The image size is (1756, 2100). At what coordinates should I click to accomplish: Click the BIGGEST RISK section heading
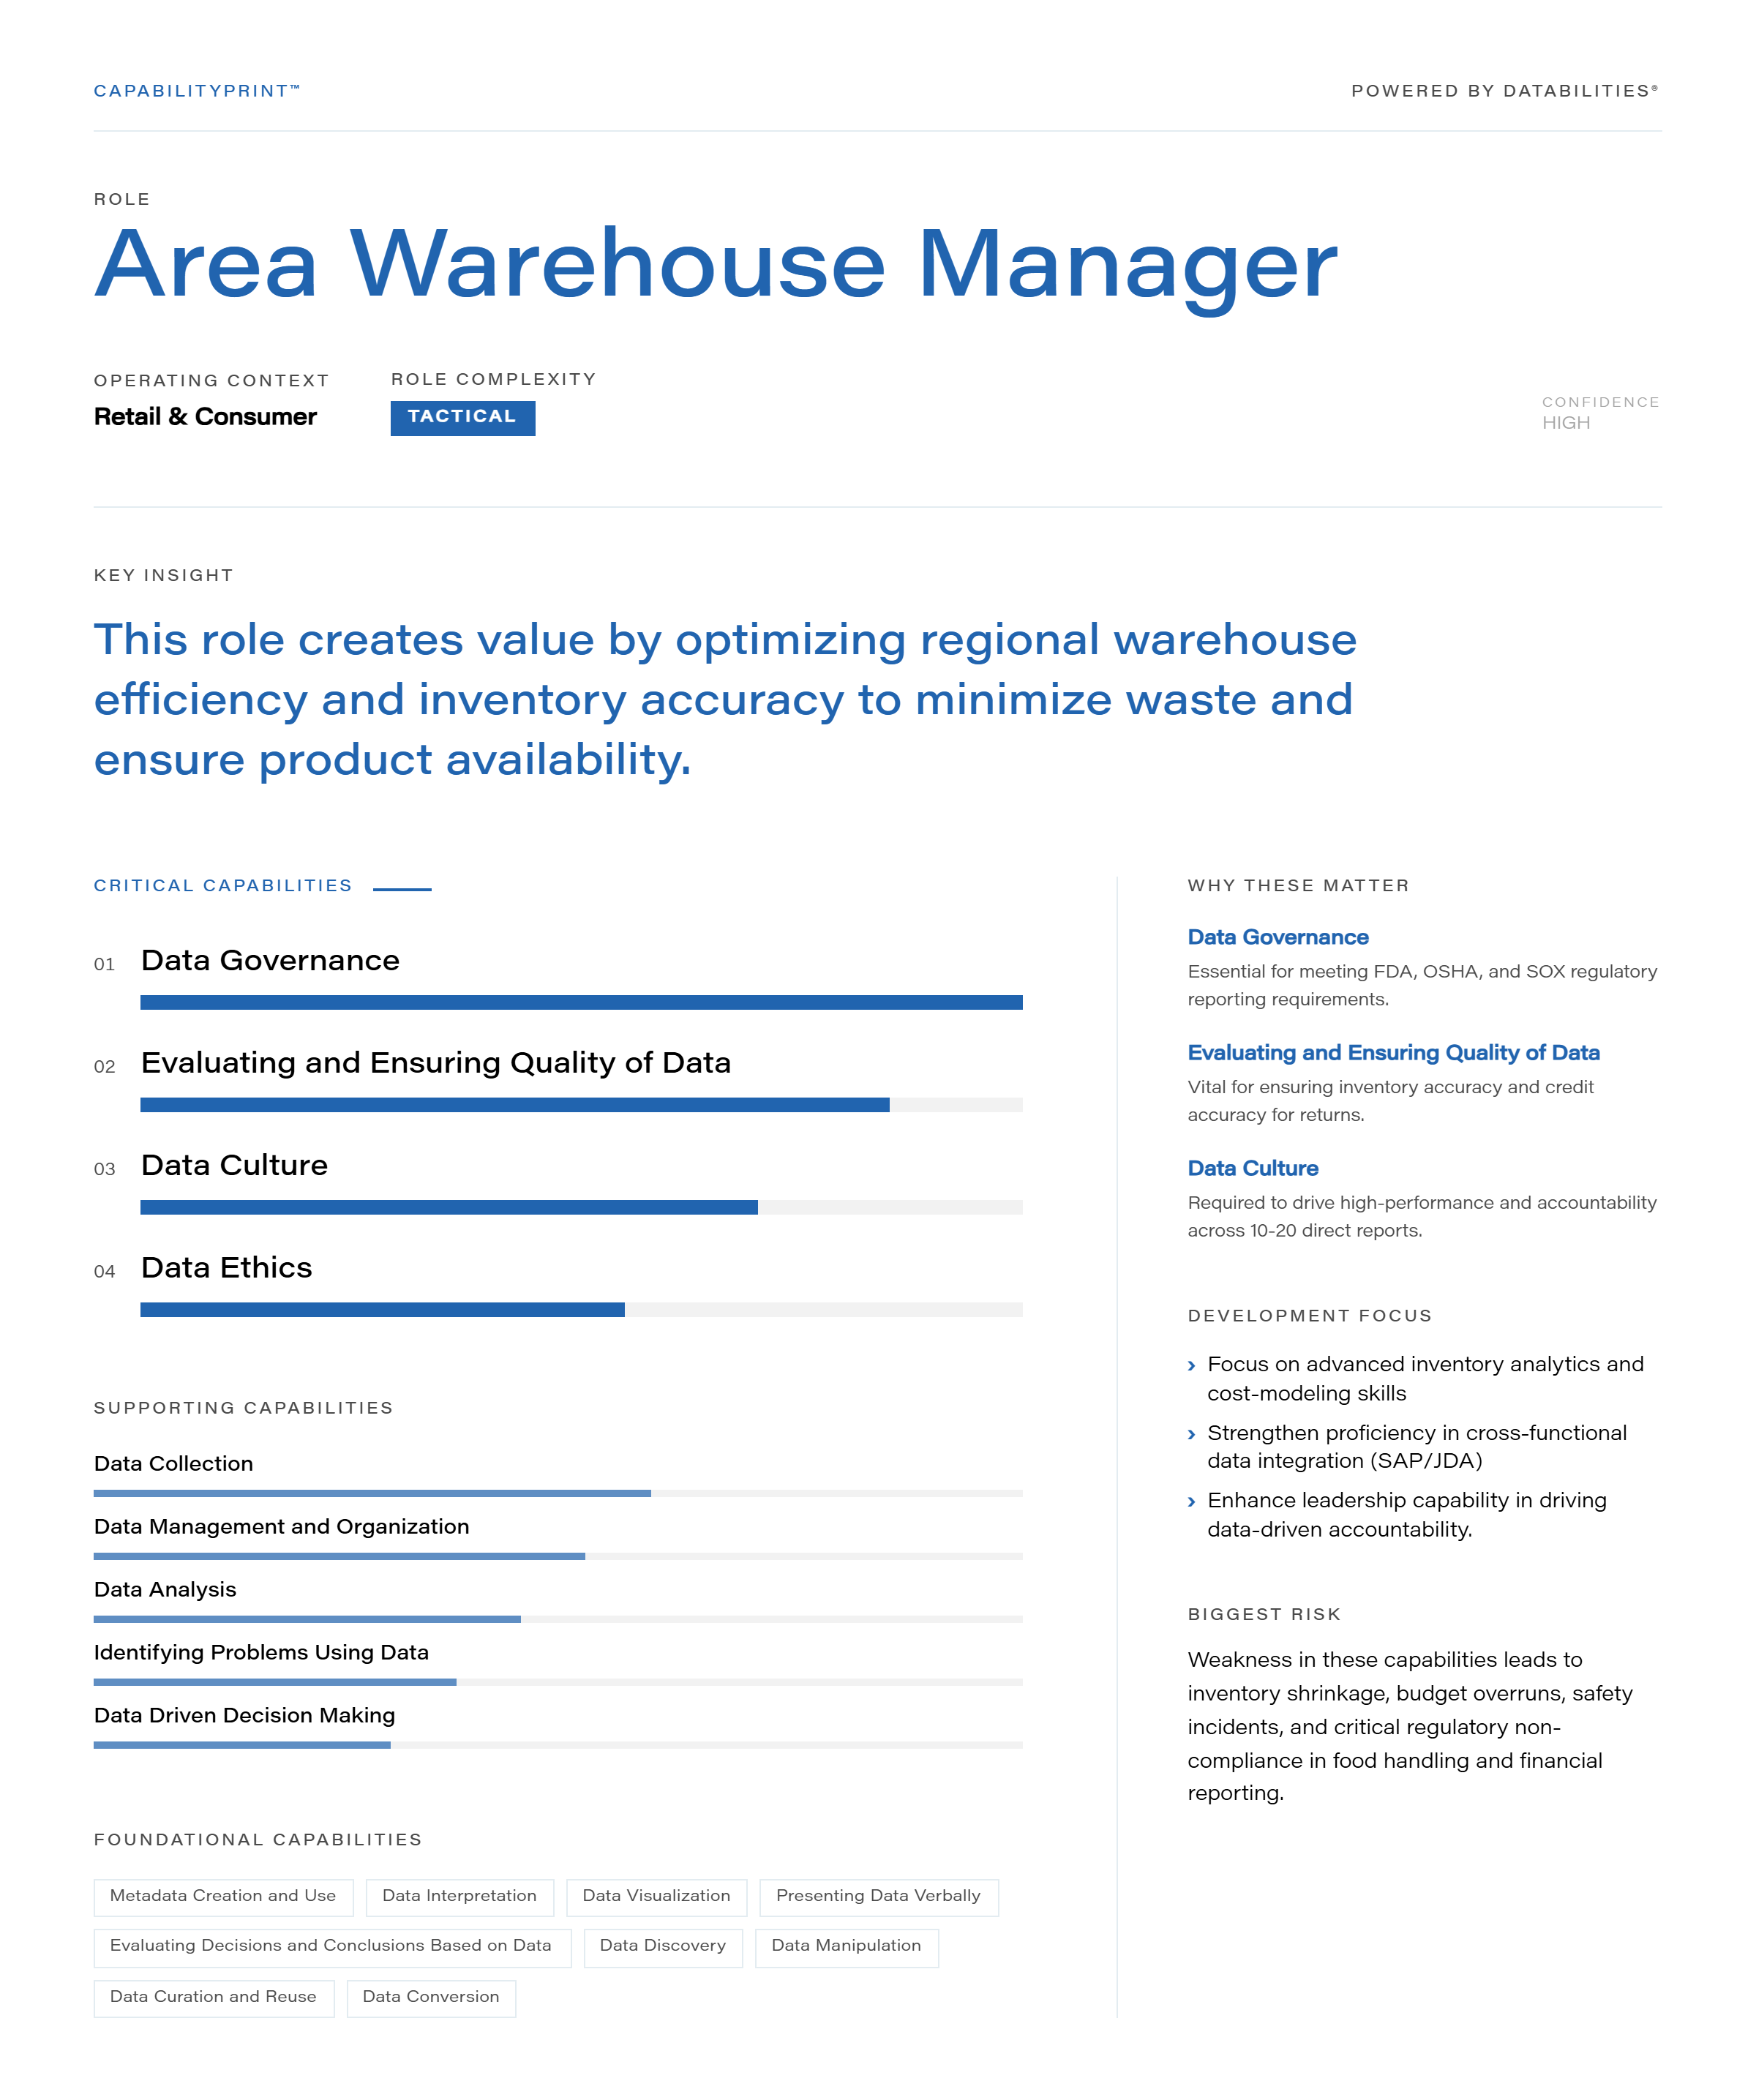[1264, 1615]
